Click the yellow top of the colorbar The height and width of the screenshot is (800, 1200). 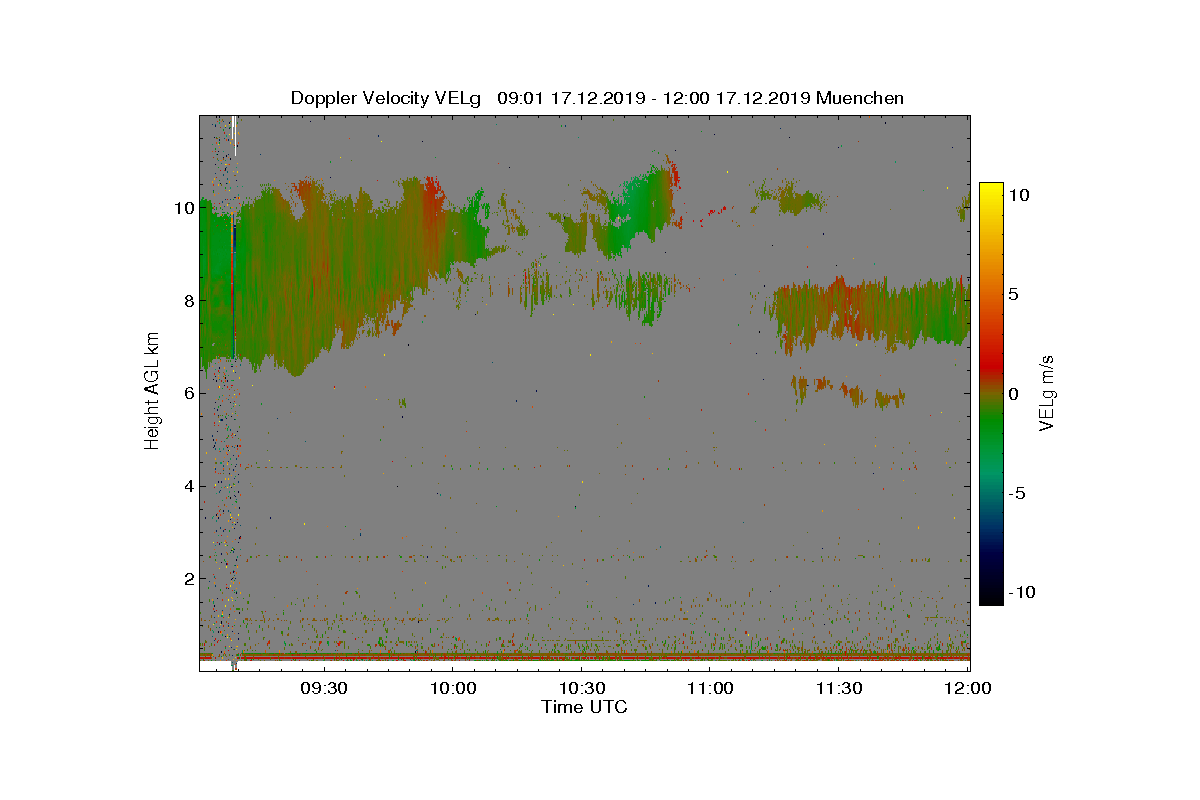click(991, 192)
